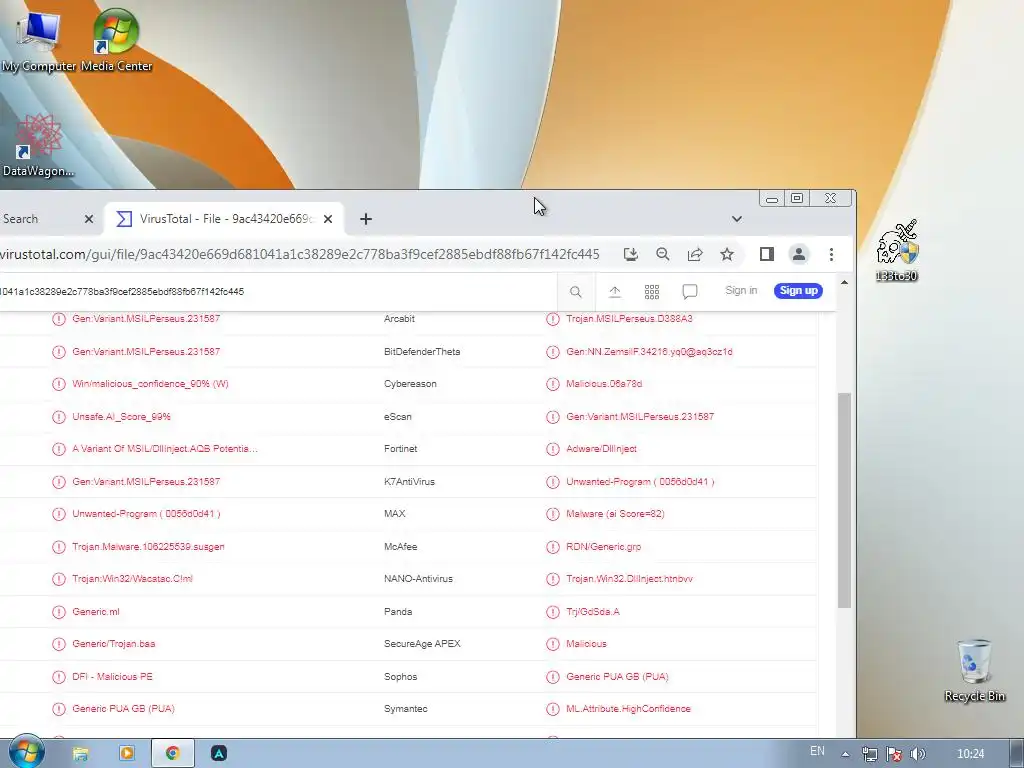The image size is (1024, 768).
Task: Click the Chrome taskbar icon
Action: click(172, 754)
